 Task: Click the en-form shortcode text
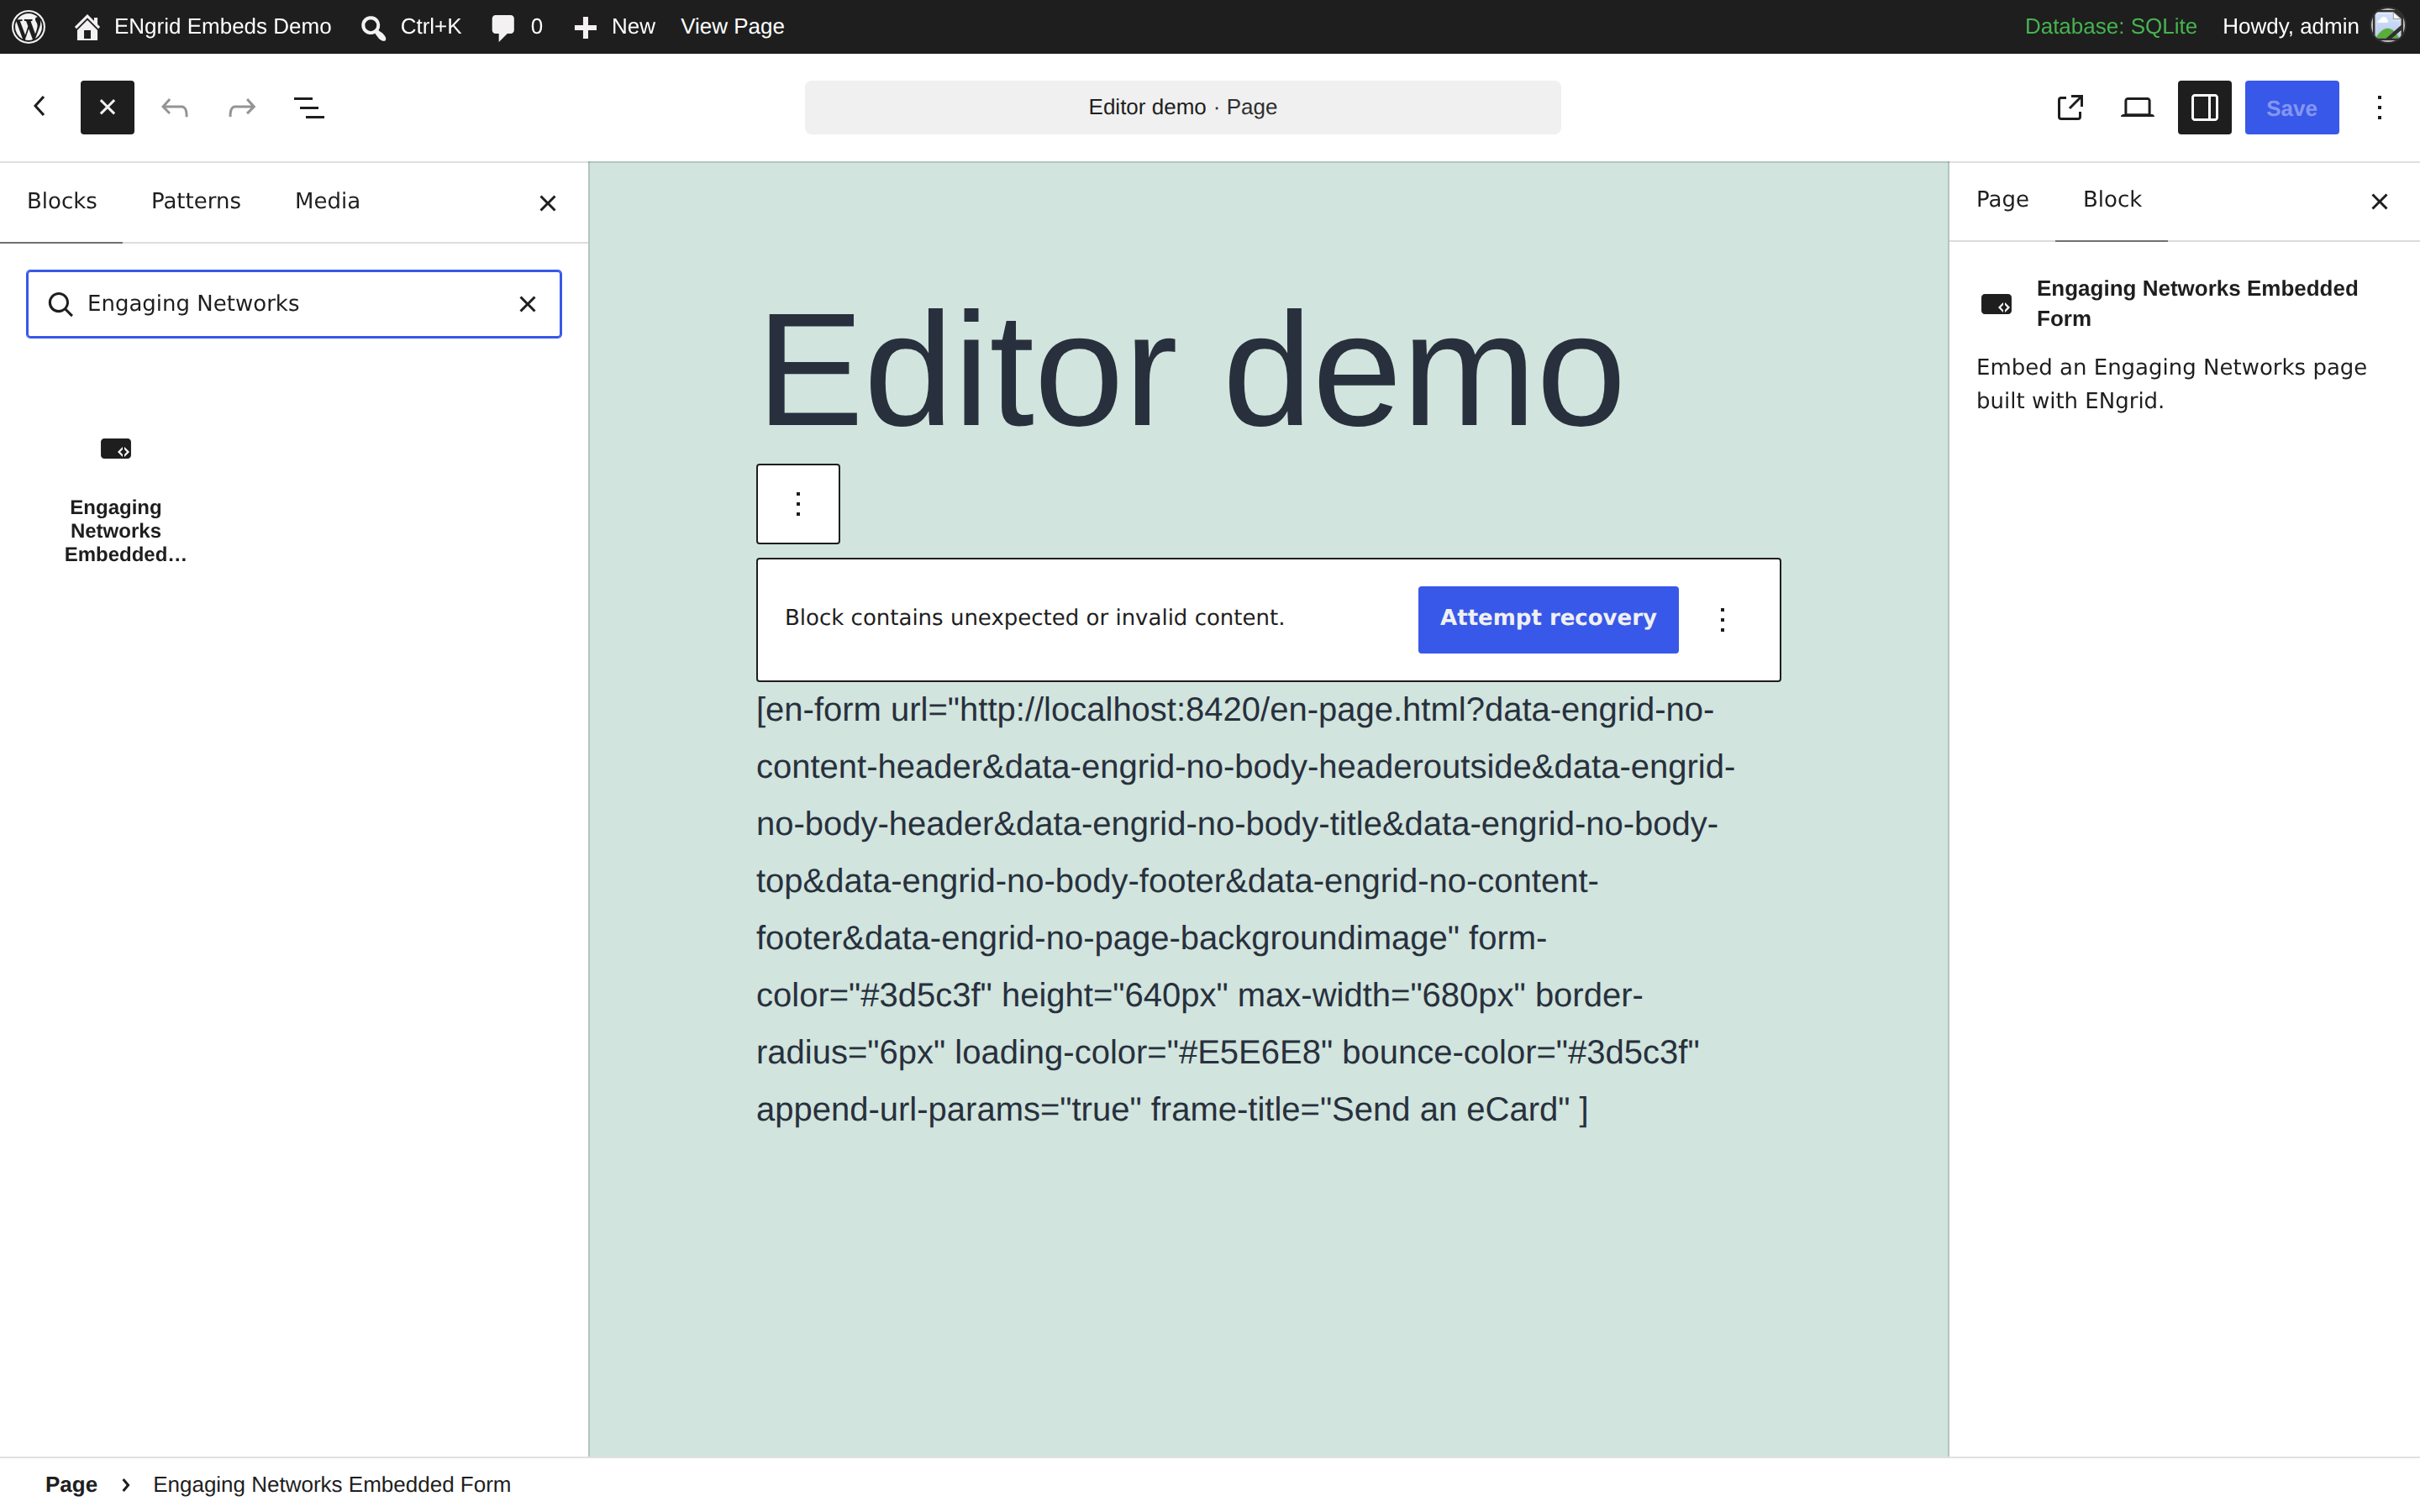(1245, 909)
